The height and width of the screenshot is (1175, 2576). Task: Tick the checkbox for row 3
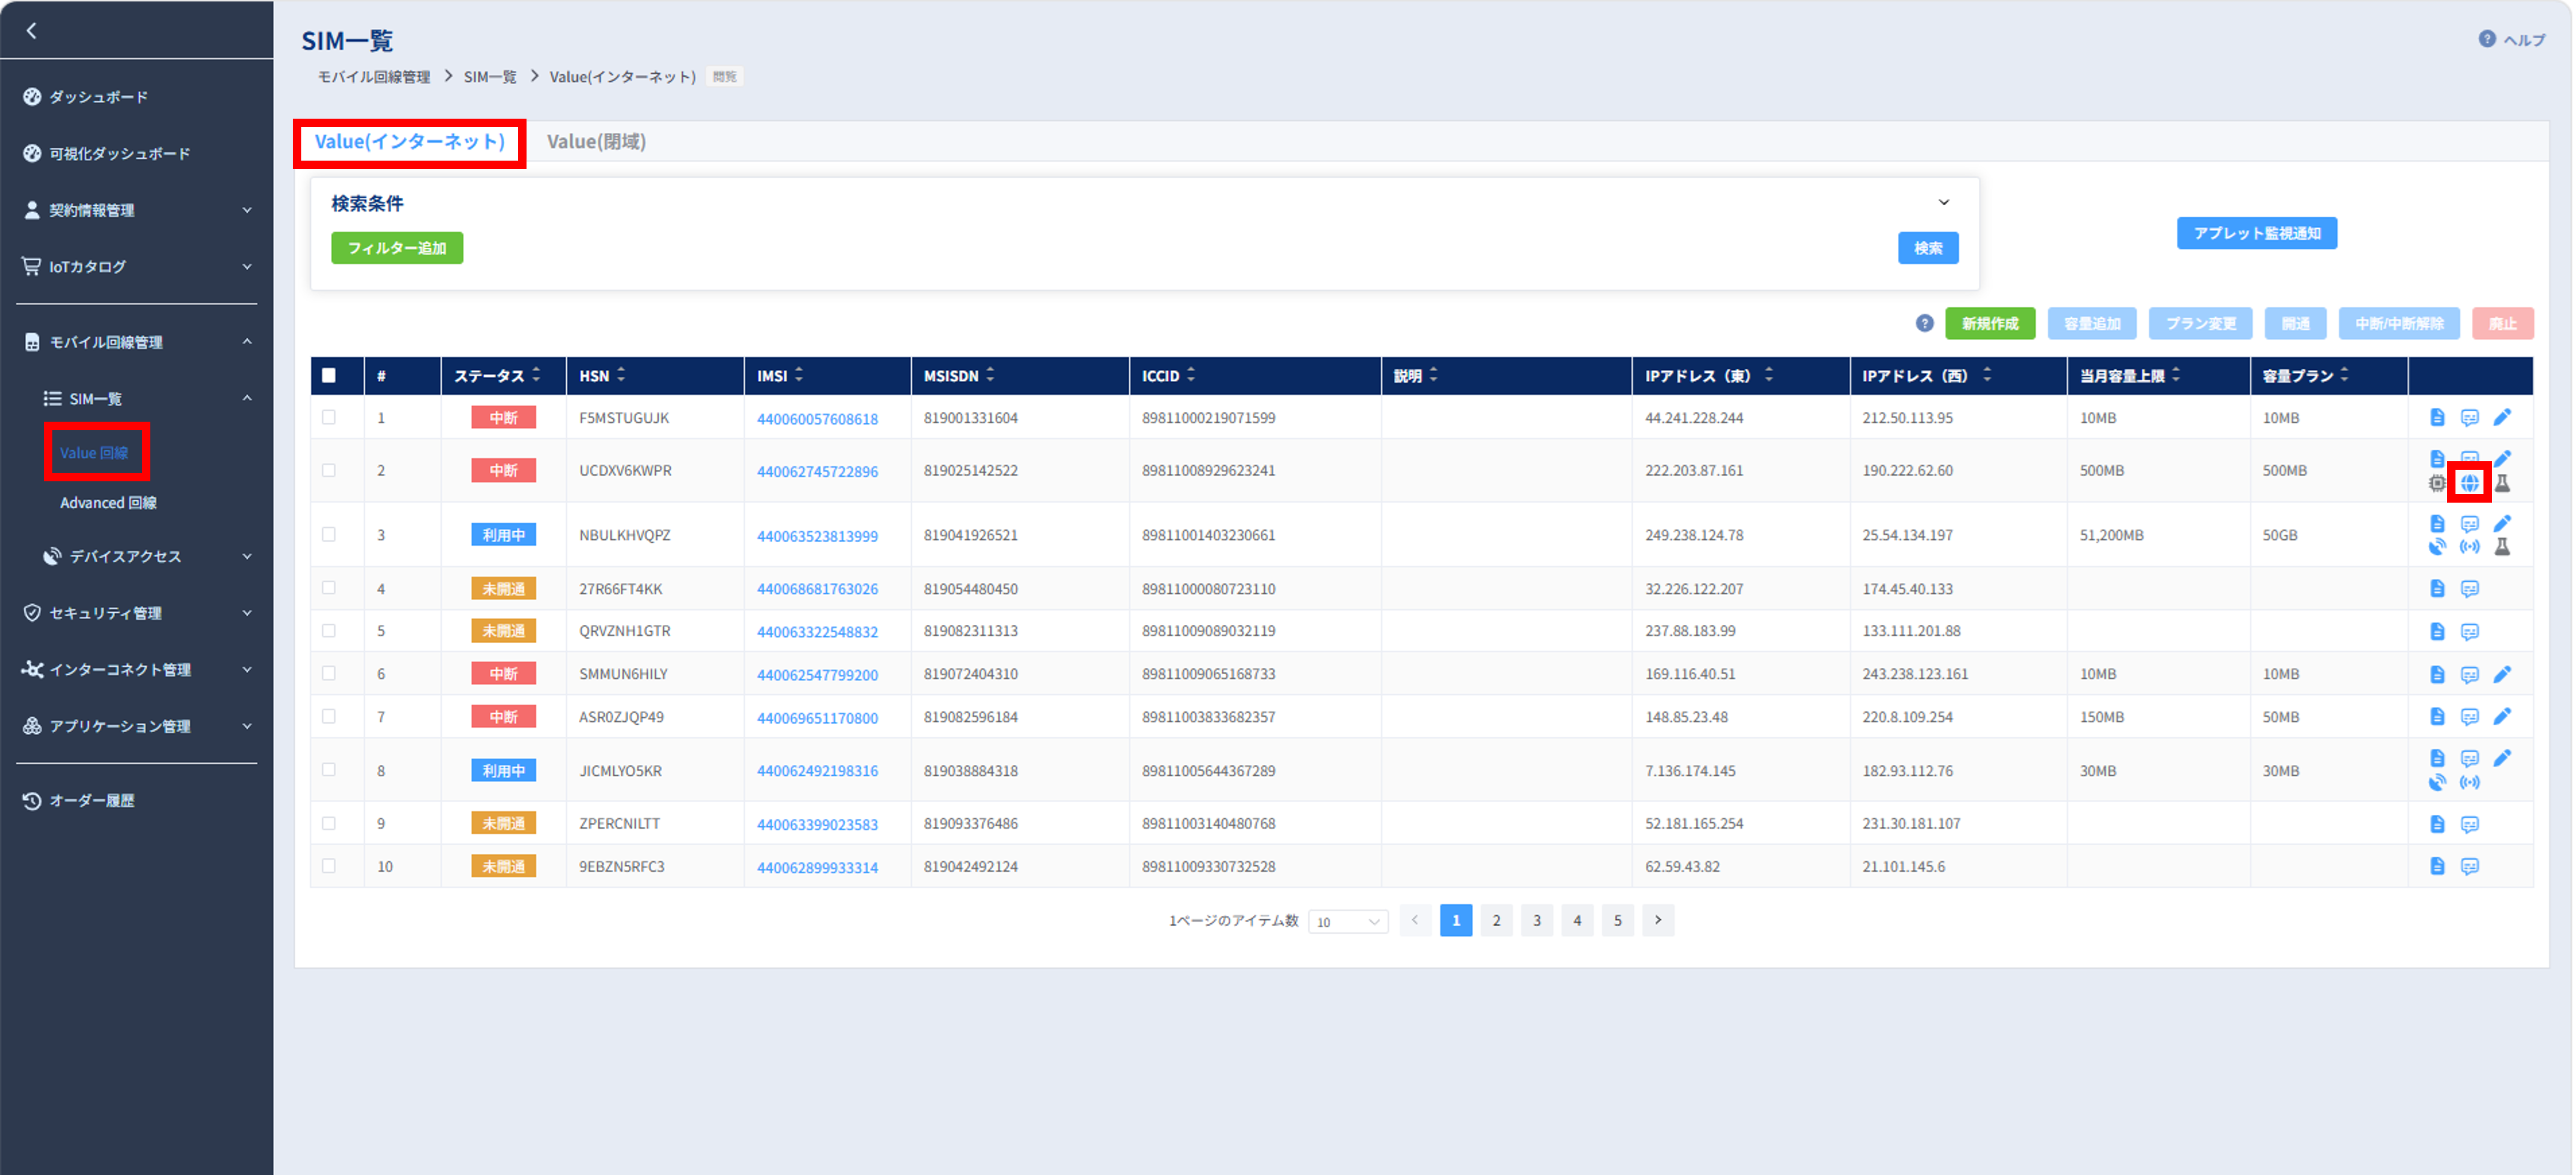pos(329,534)
